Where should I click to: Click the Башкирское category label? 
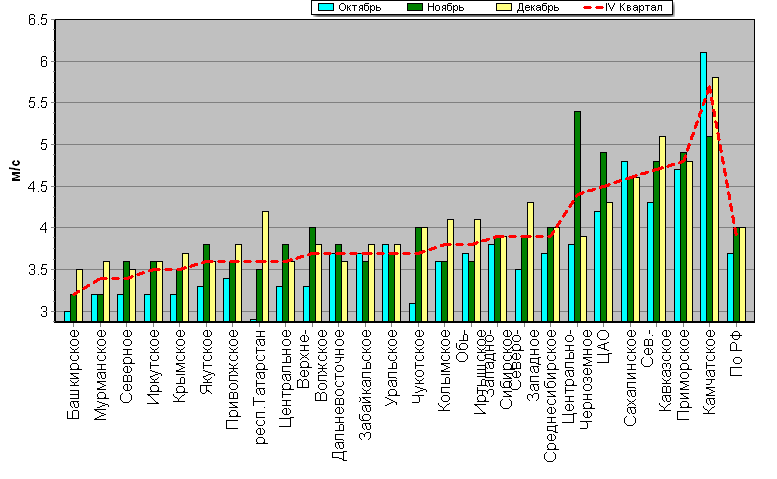[x=73, y=374]
